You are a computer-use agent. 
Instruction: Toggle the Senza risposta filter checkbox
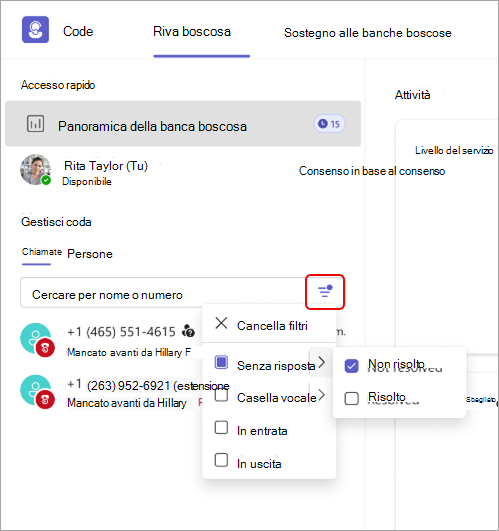click(x=221, y=362)
